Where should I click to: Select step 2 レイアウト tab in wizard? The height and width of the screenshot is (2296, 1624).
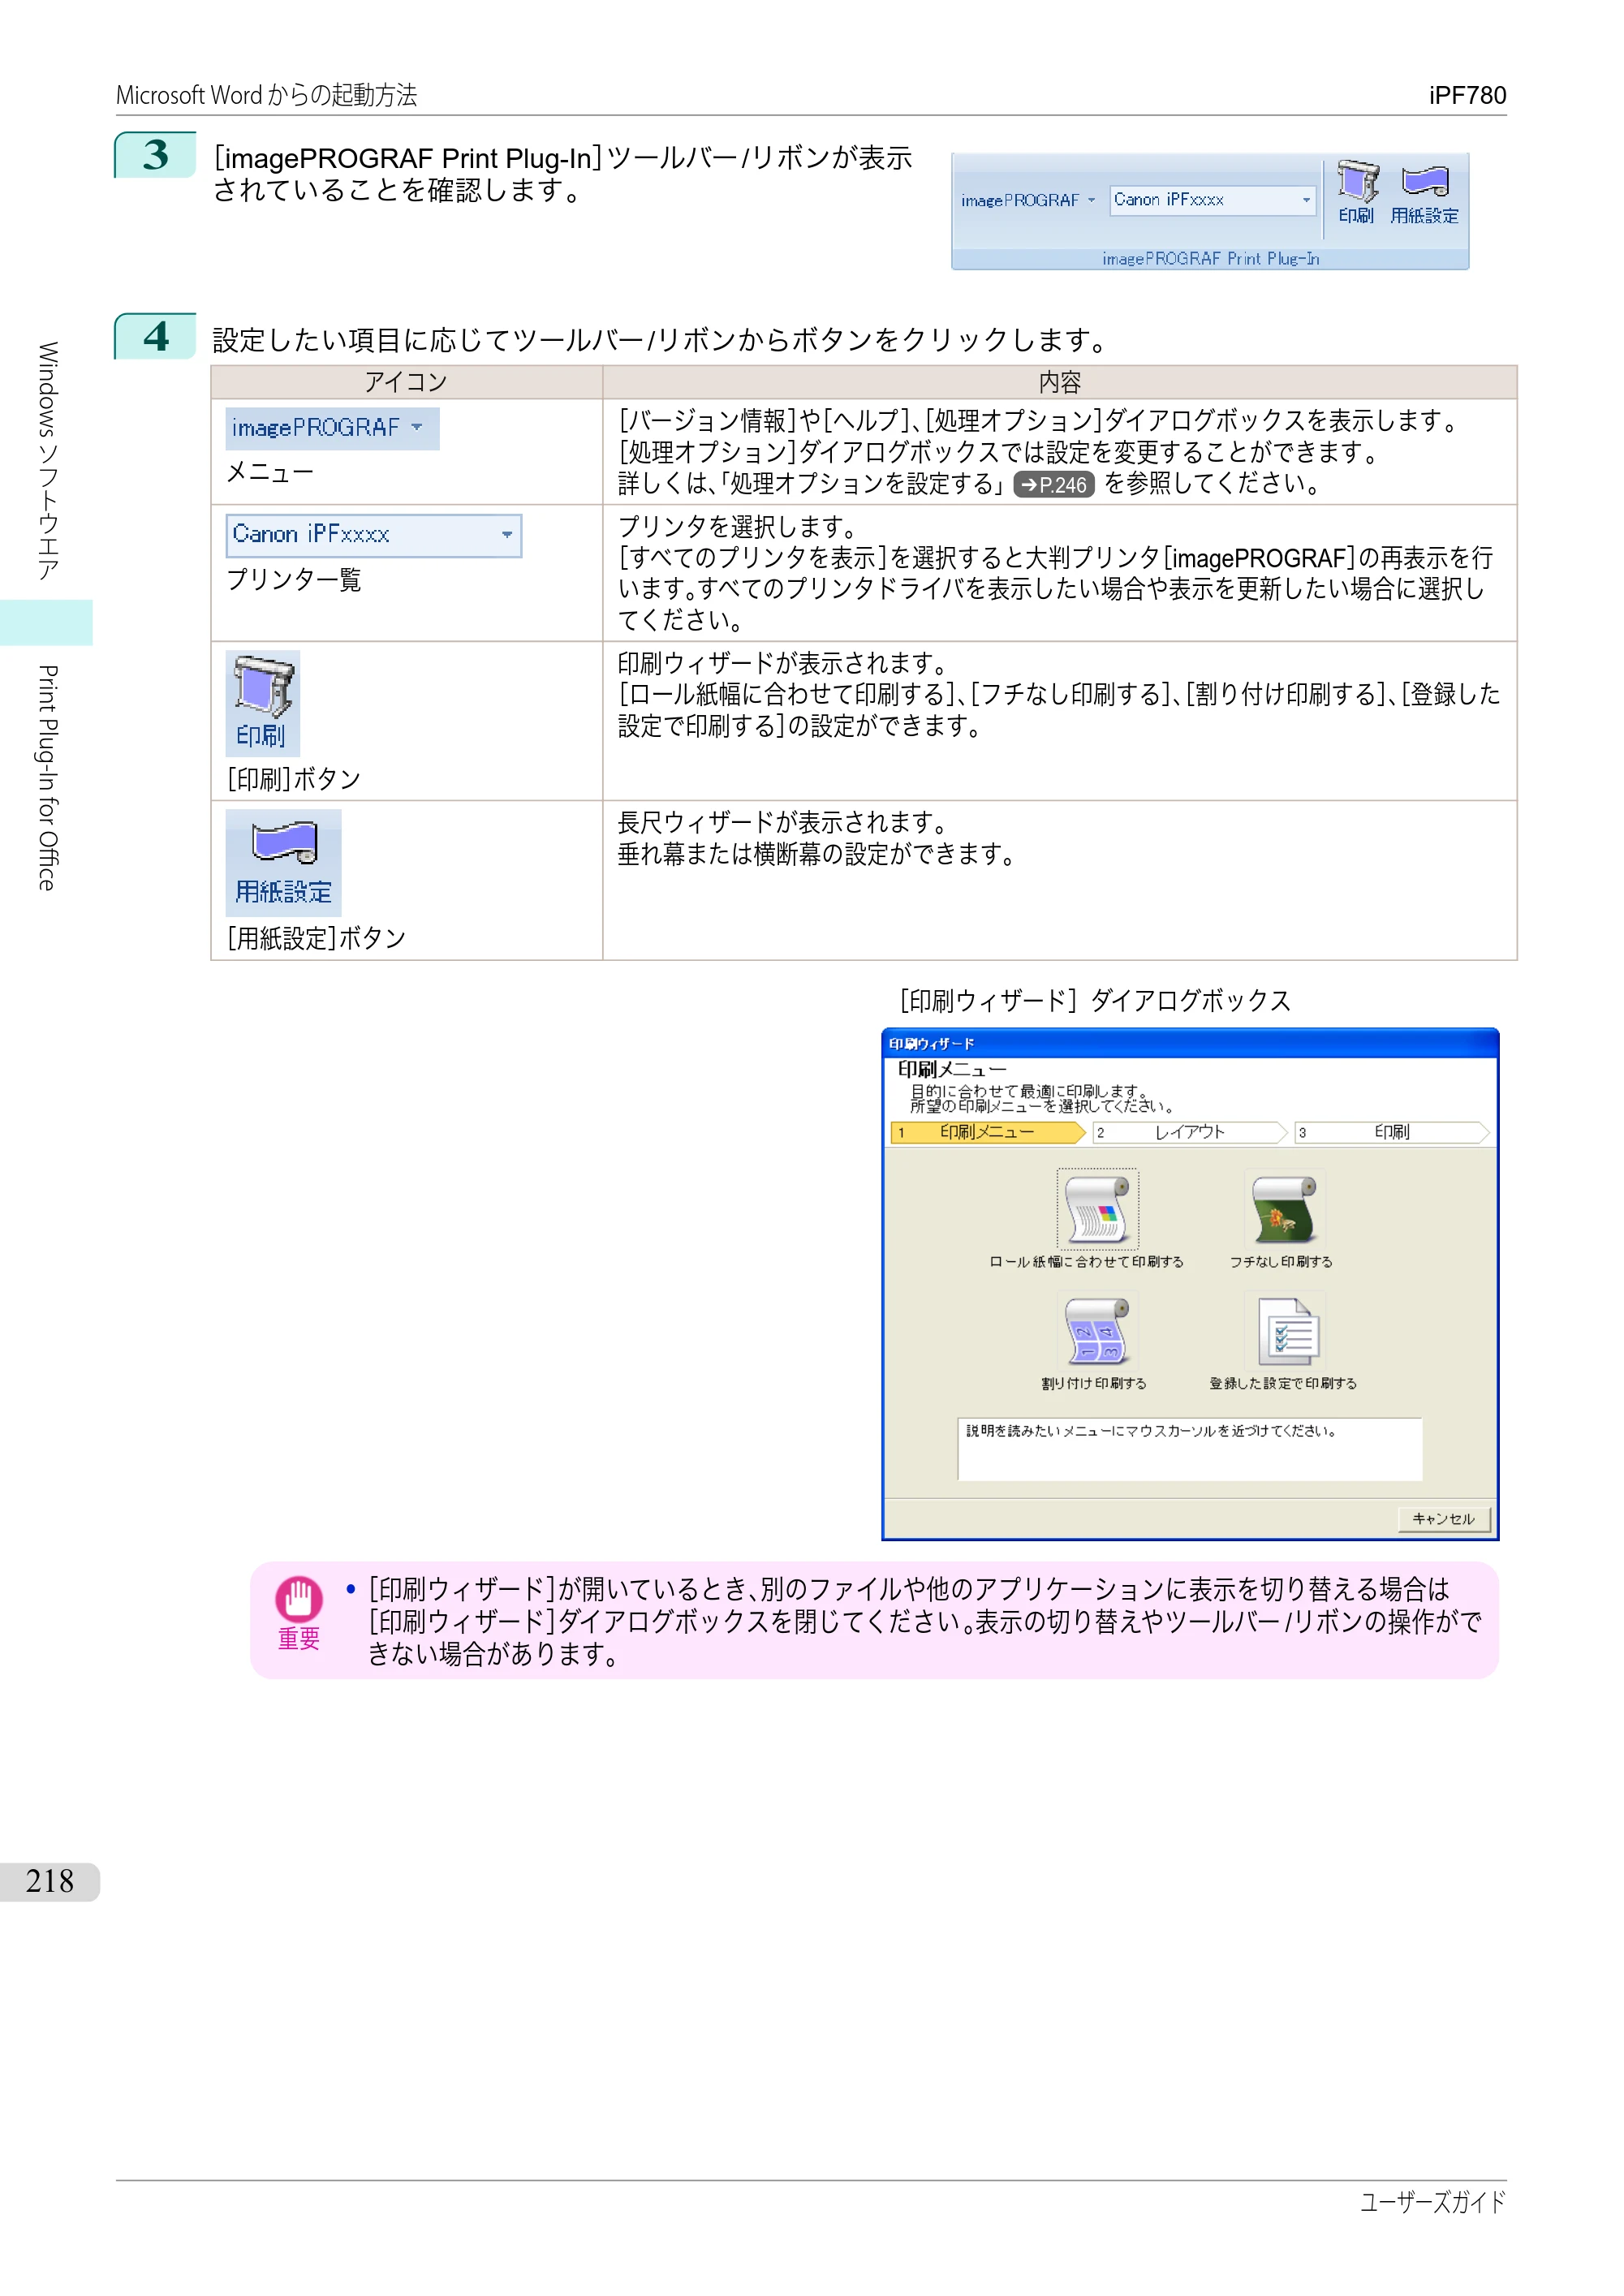[x=1190, y=1132]
